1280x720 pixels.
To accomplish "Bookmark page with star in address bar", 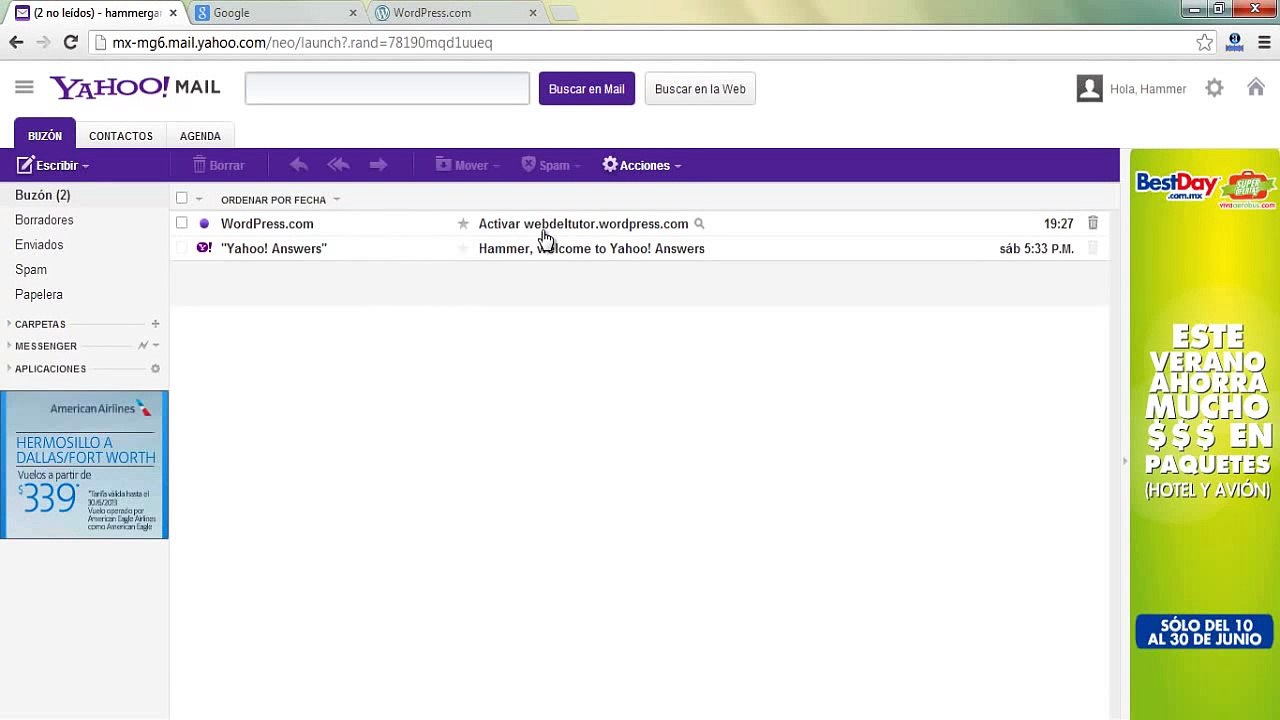I will [x=1205, y=43].
